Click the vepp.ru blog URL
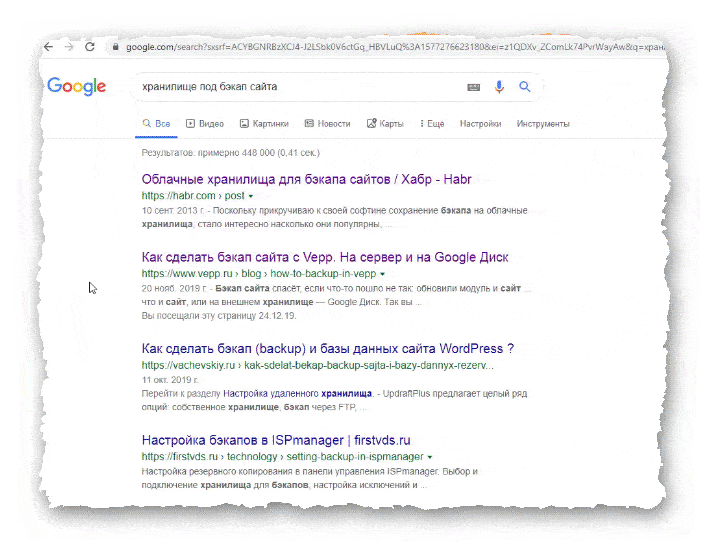704x544 pixels. tap(259, 273)
